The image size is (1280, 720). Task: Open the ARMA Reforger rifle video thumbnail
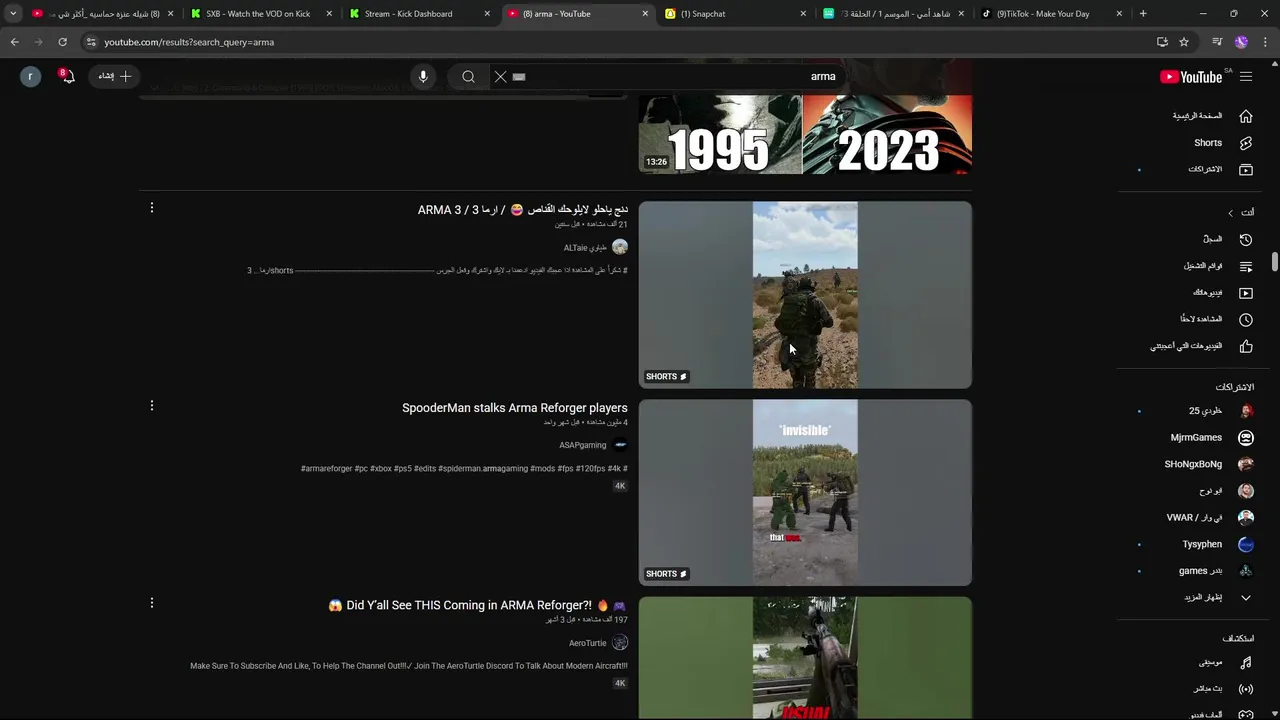coord(805,657)
